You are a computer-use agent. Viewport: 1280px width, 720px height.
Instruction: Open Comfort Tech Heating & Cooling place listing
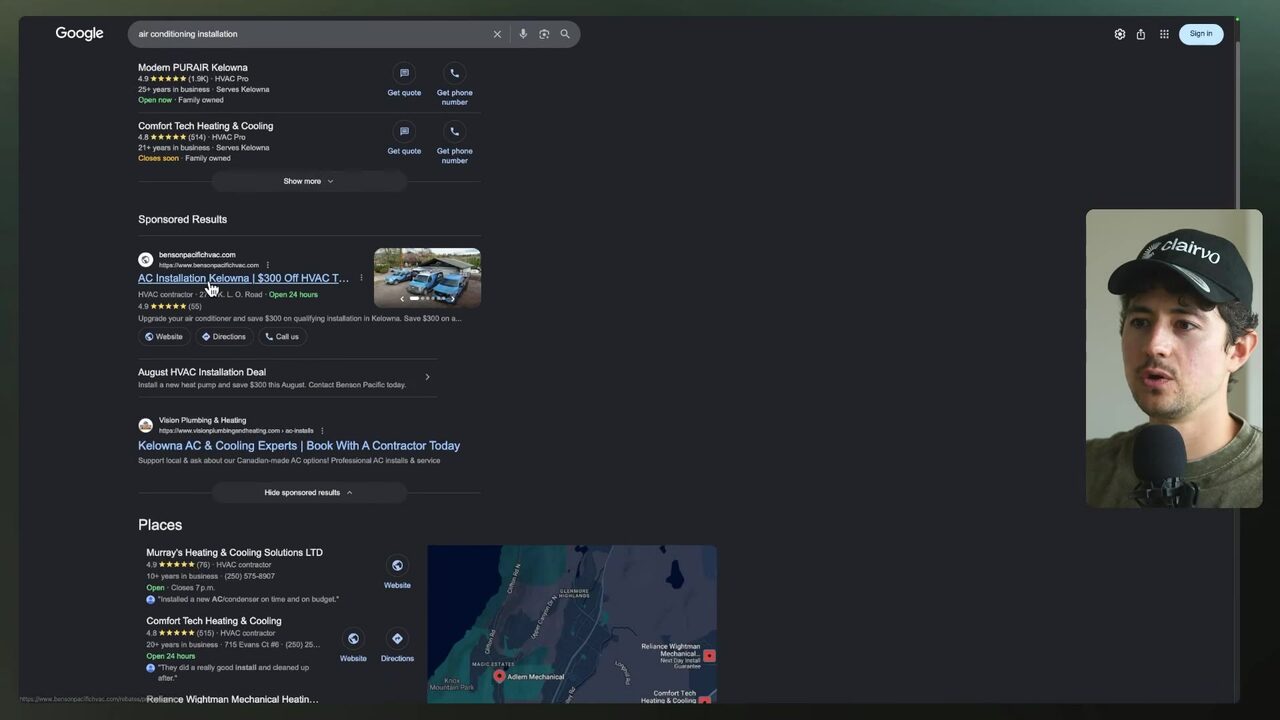(x=214, y=621)
